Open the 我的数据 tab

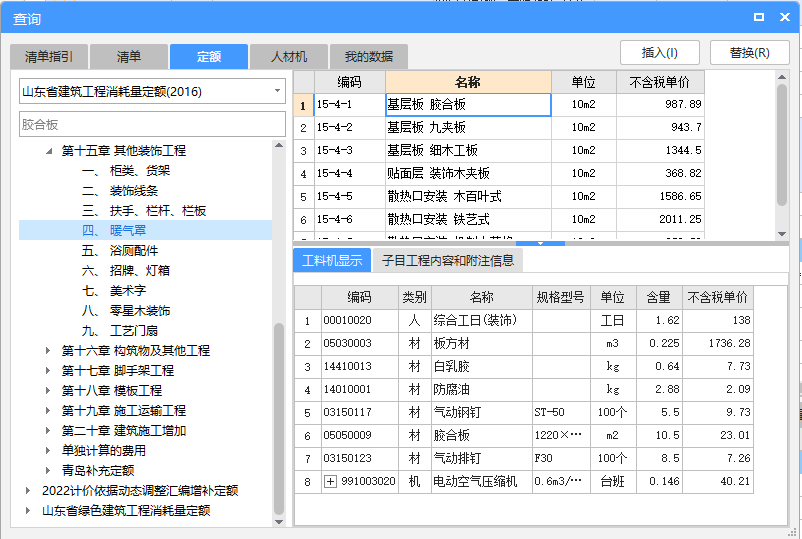(369, 56)
